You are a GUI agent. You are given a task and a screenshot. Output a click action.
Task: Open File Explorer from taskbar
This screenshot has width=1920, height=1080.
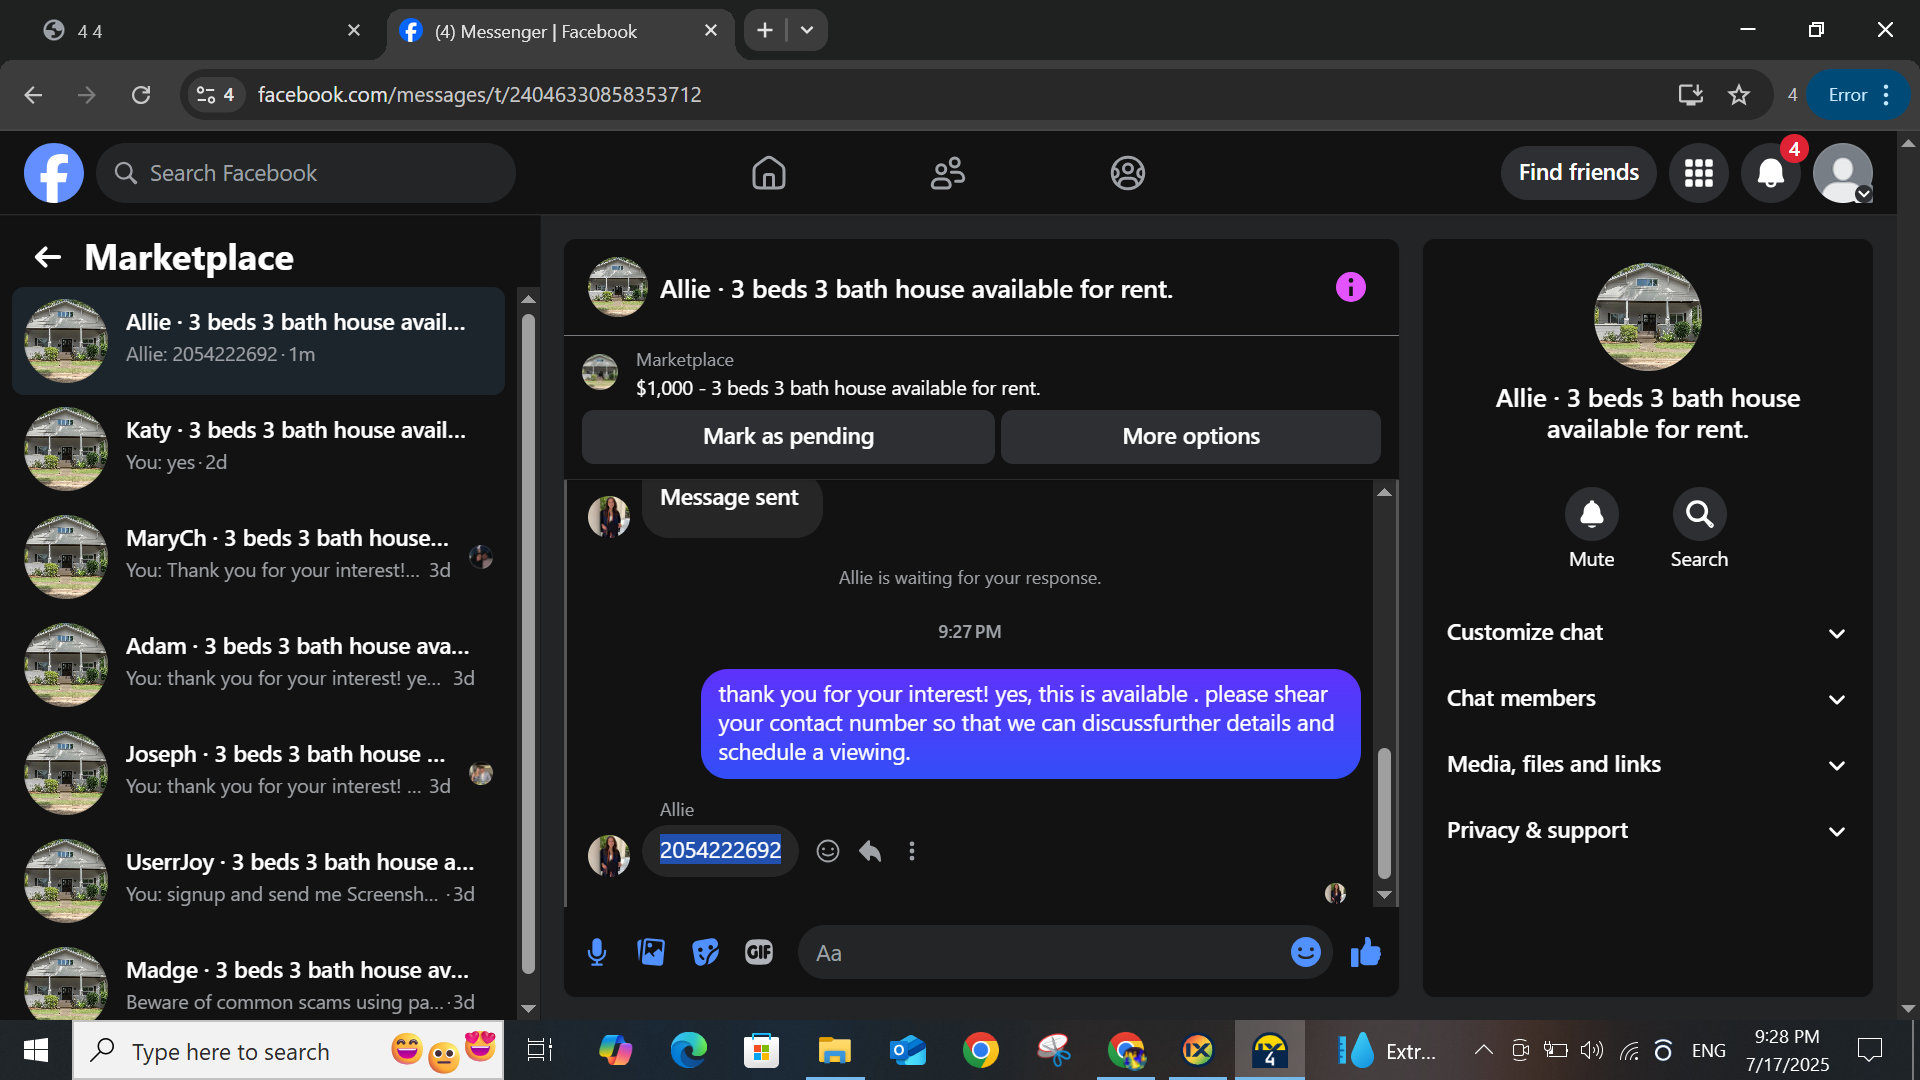tap(834, 1050)
